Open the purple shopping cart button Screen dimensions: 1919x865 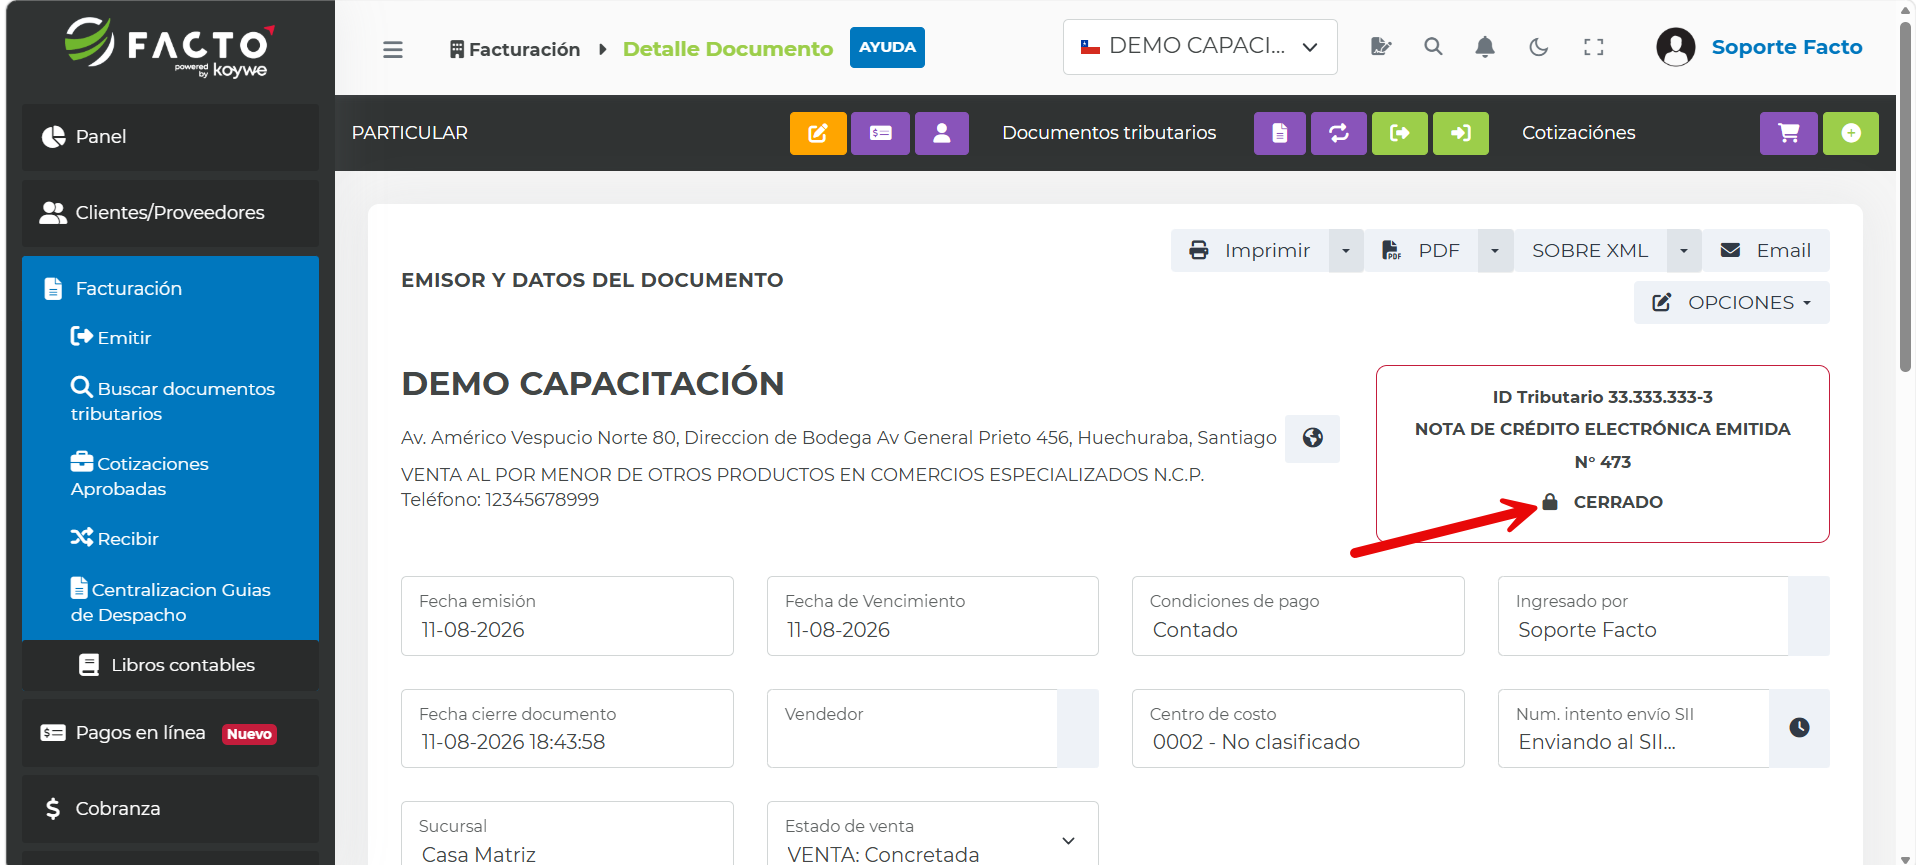[x=1788, y=133]
